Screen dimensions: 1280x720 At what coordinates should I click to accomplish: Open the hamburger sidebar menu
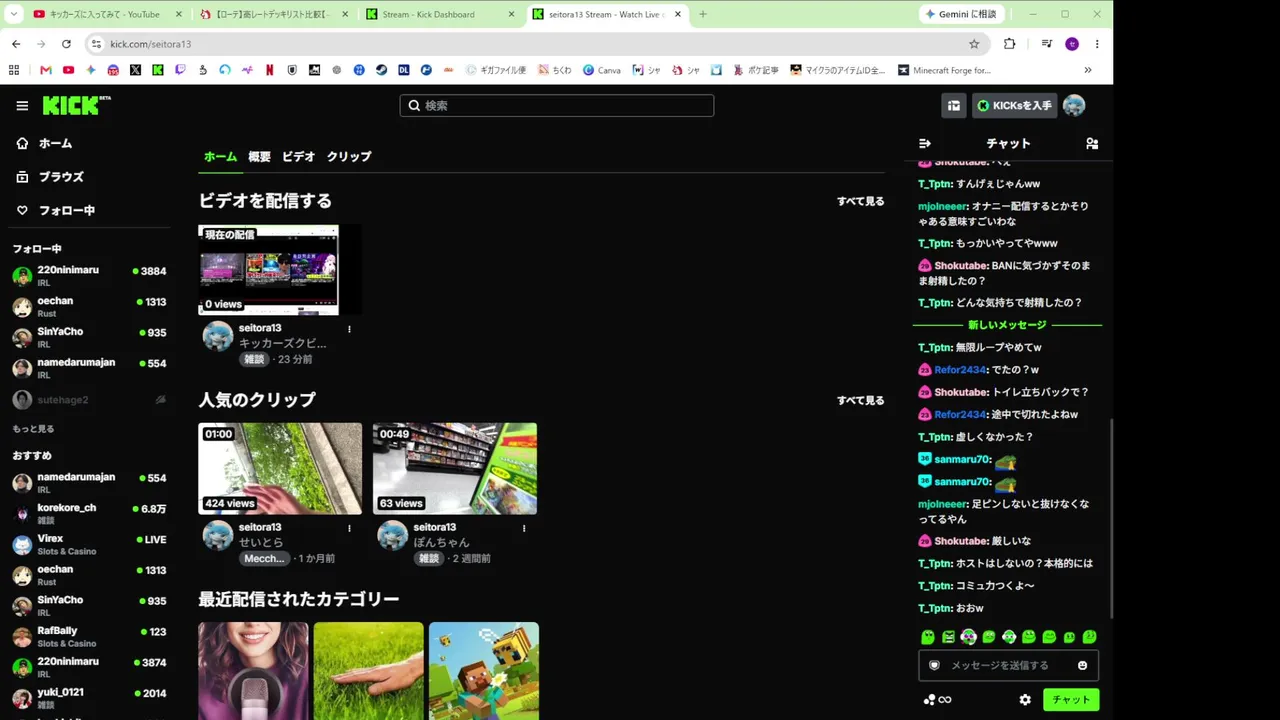22,106
